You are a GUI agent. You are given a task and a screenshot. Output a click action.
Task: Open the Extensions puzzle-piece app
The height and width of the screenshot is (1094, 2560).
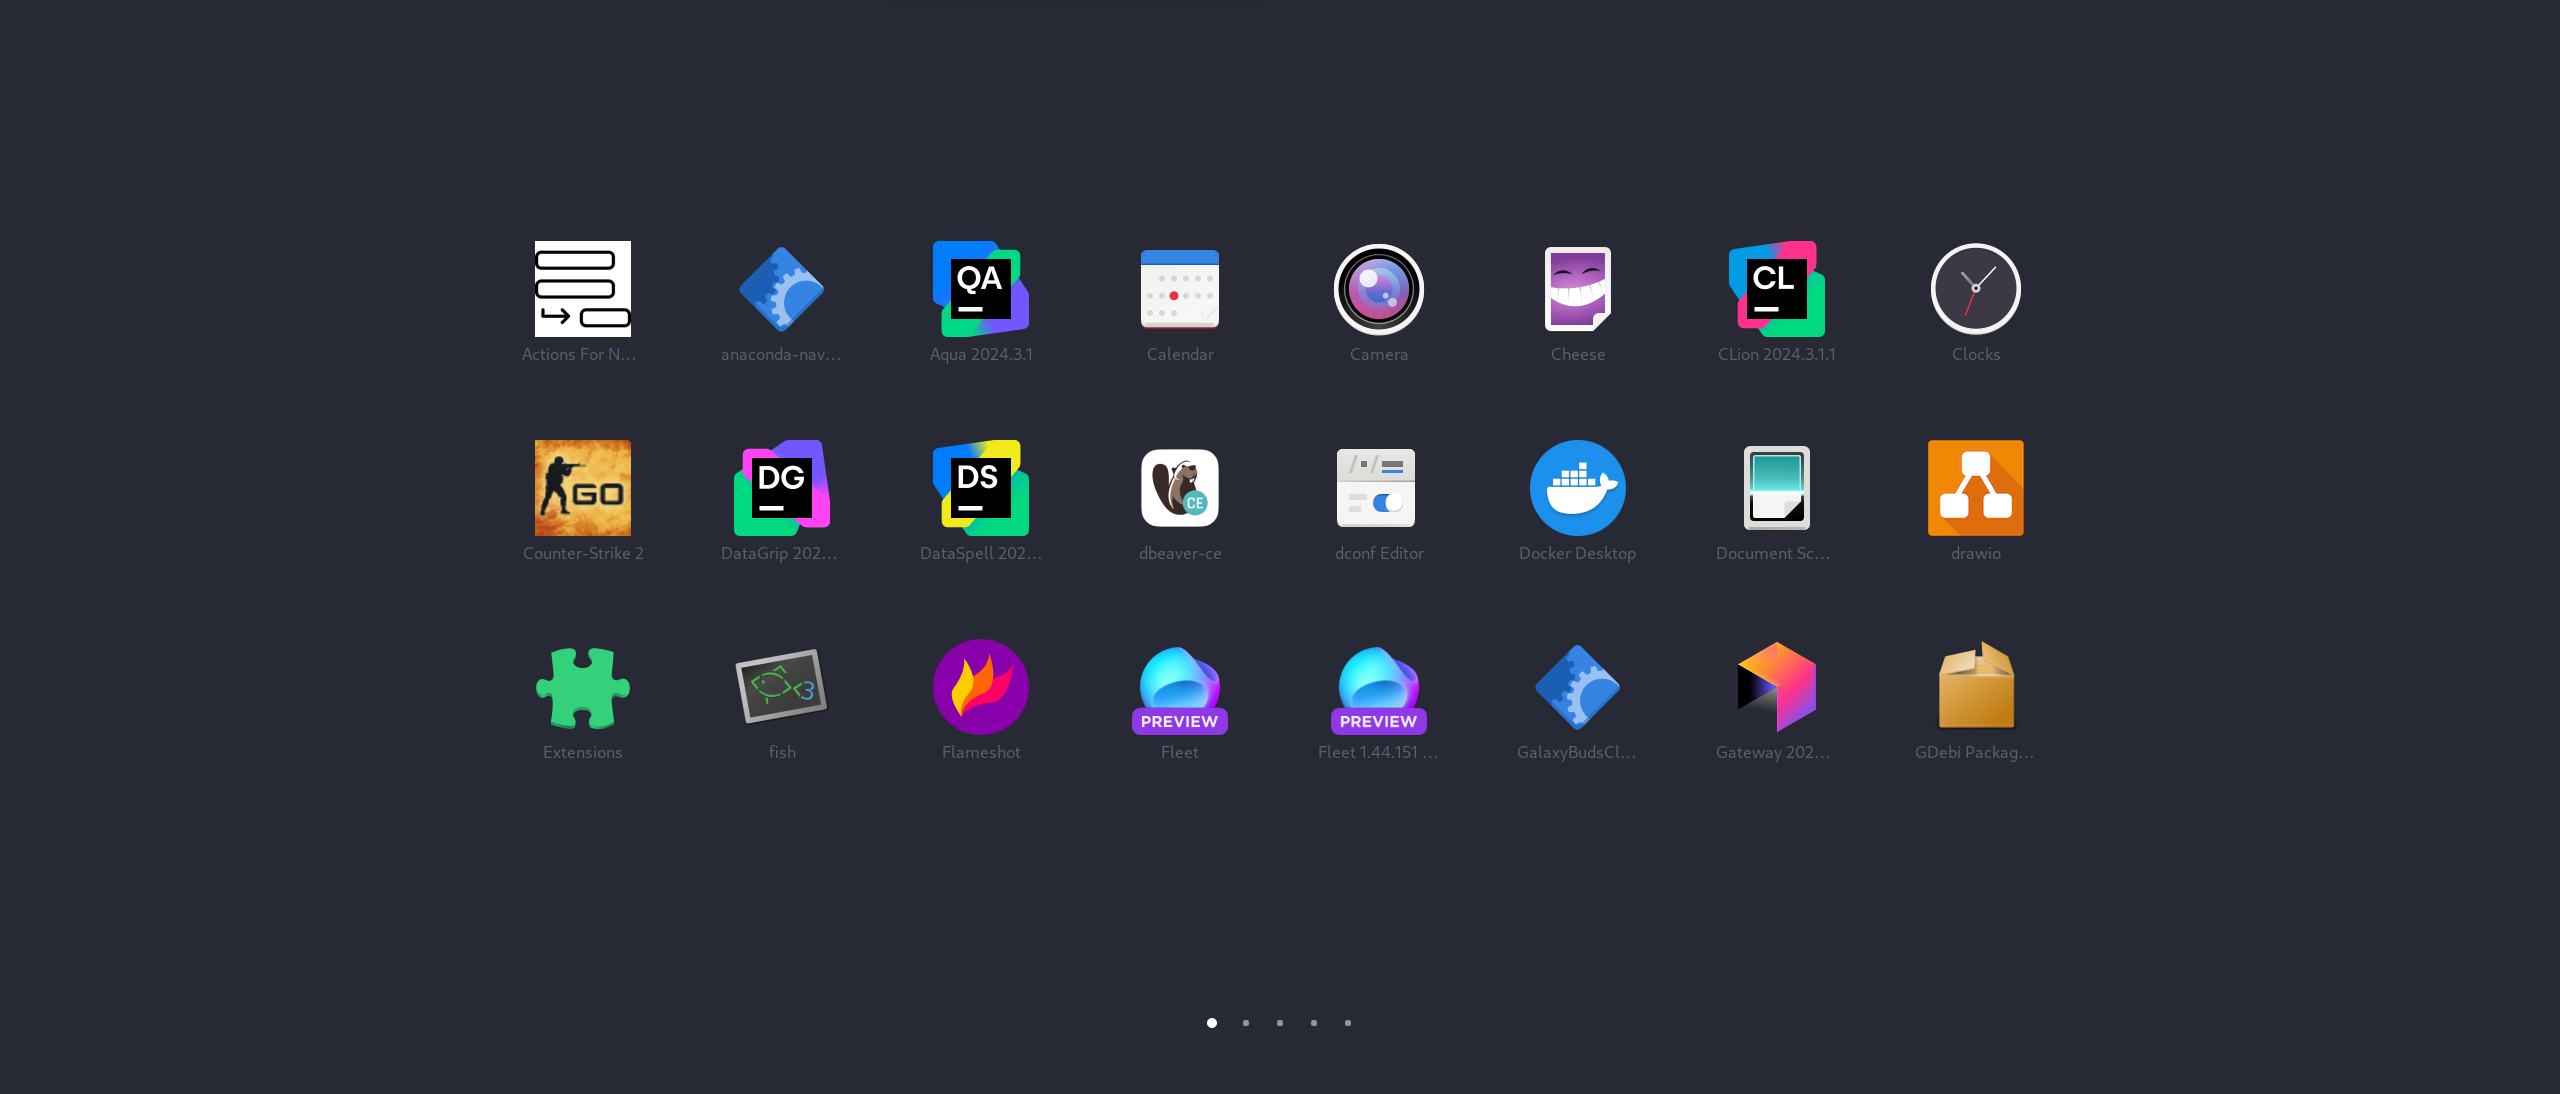tap(582, 687)
